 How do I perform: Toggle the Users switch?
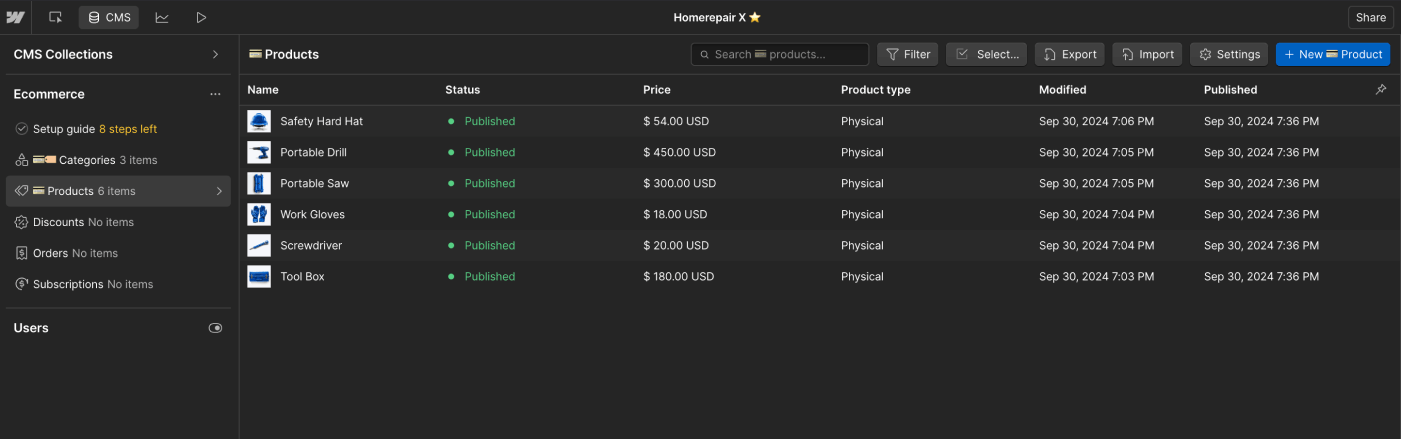tap(215, 328)
